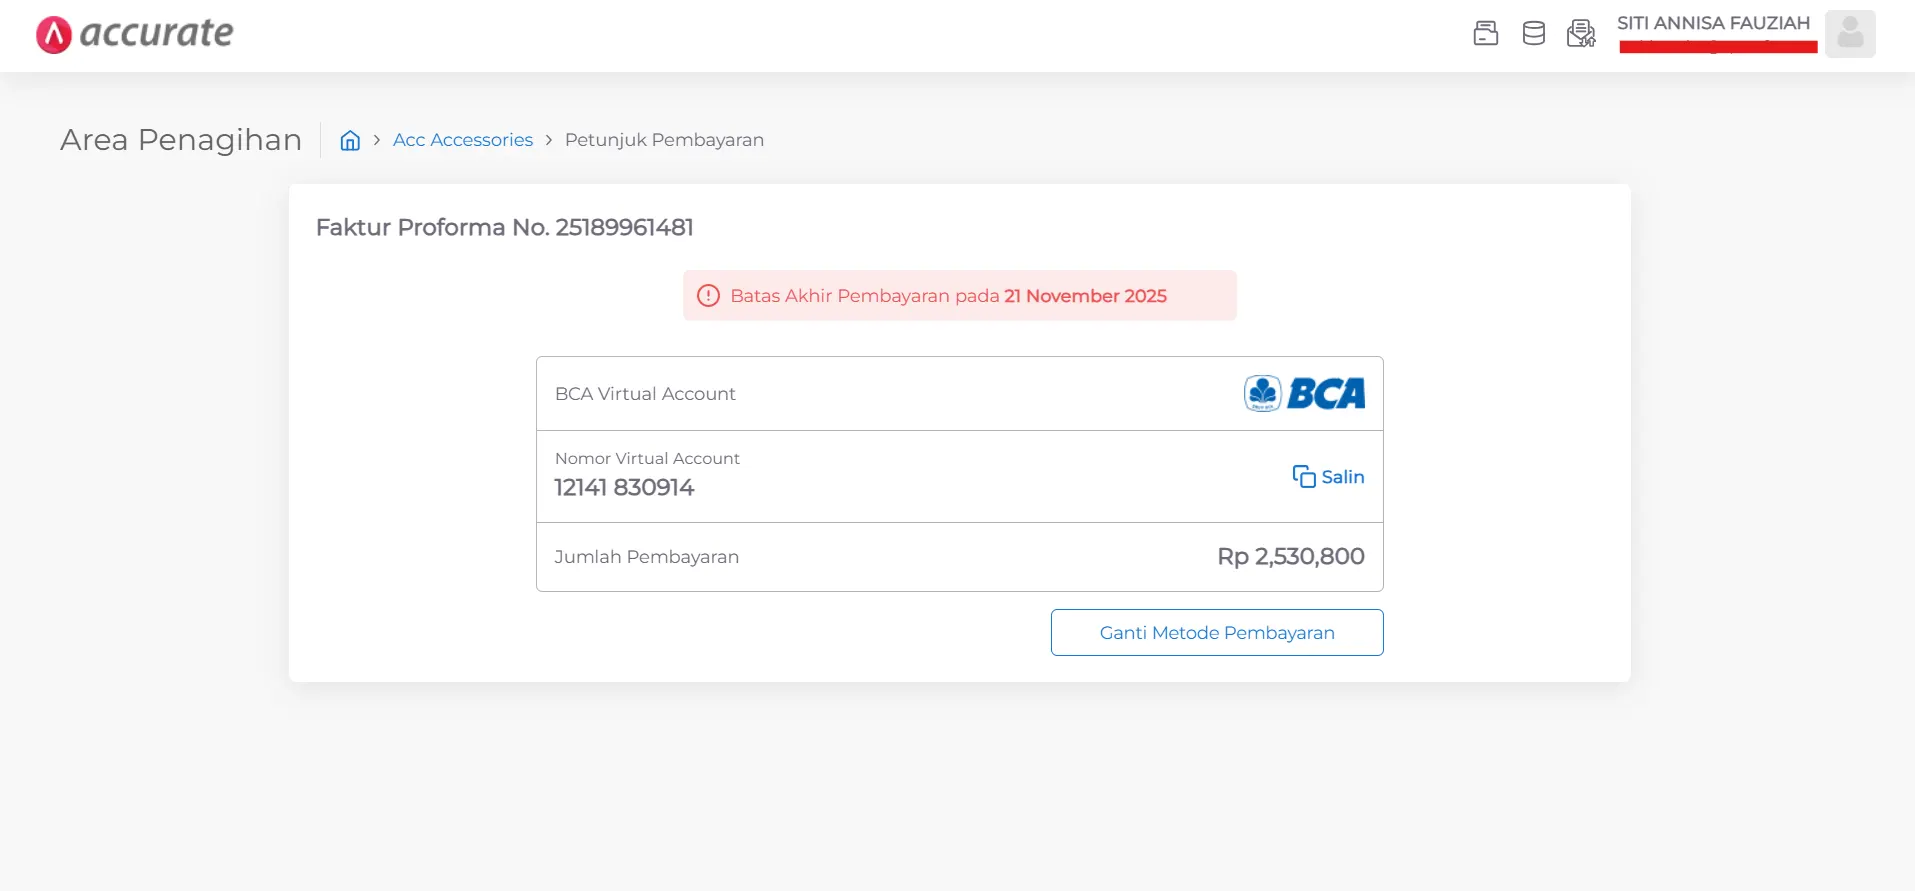The height and width of the screenshot is (891, 1915).
Task: Click the copy icon beside Salin
Action: coord(1303,477)
